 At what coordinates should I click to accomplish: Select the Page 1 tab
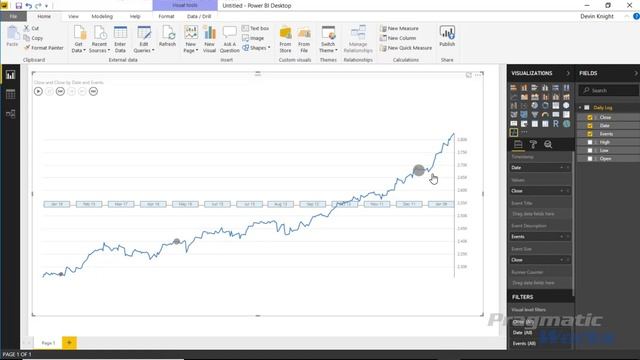click(48, 343)
